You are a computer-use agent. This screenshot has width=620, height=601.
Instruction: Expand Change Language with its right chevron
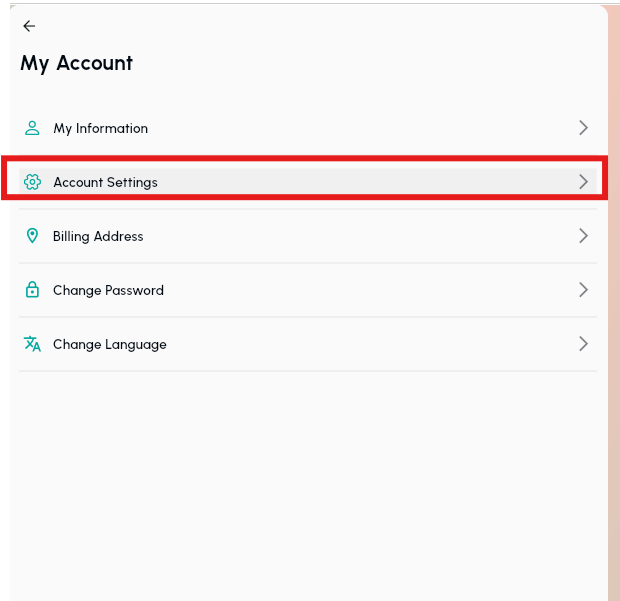(584, 344)
